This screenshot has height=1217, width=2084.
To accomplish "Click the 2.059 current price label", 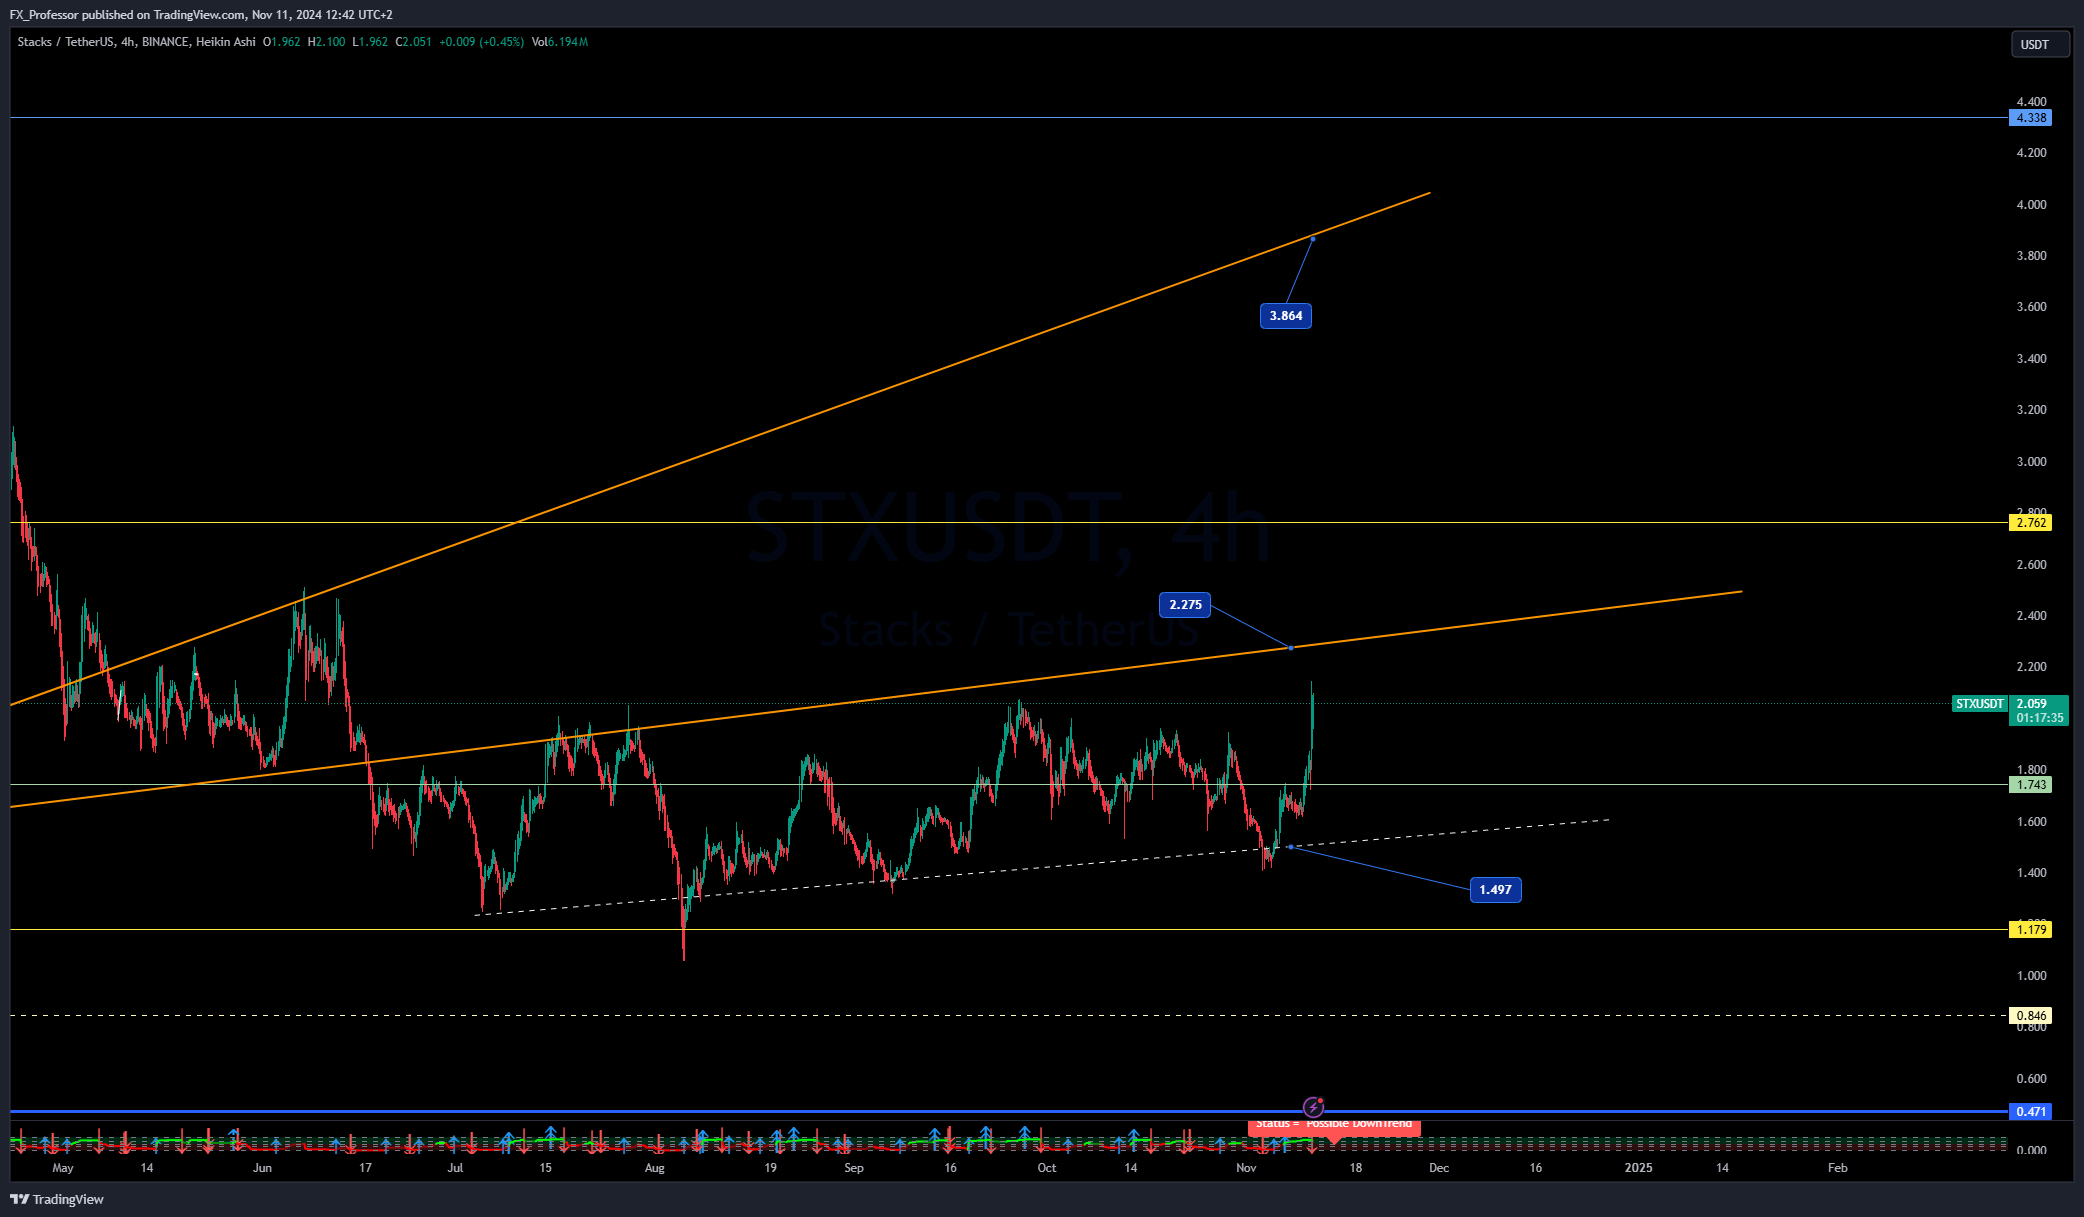I will coord(2032,704).
